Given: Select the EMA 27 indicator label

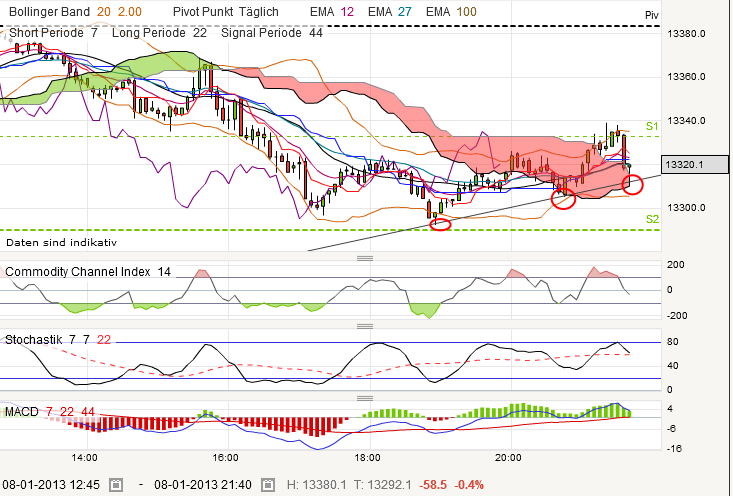Looking at the screenshot, I should [390, 12].
